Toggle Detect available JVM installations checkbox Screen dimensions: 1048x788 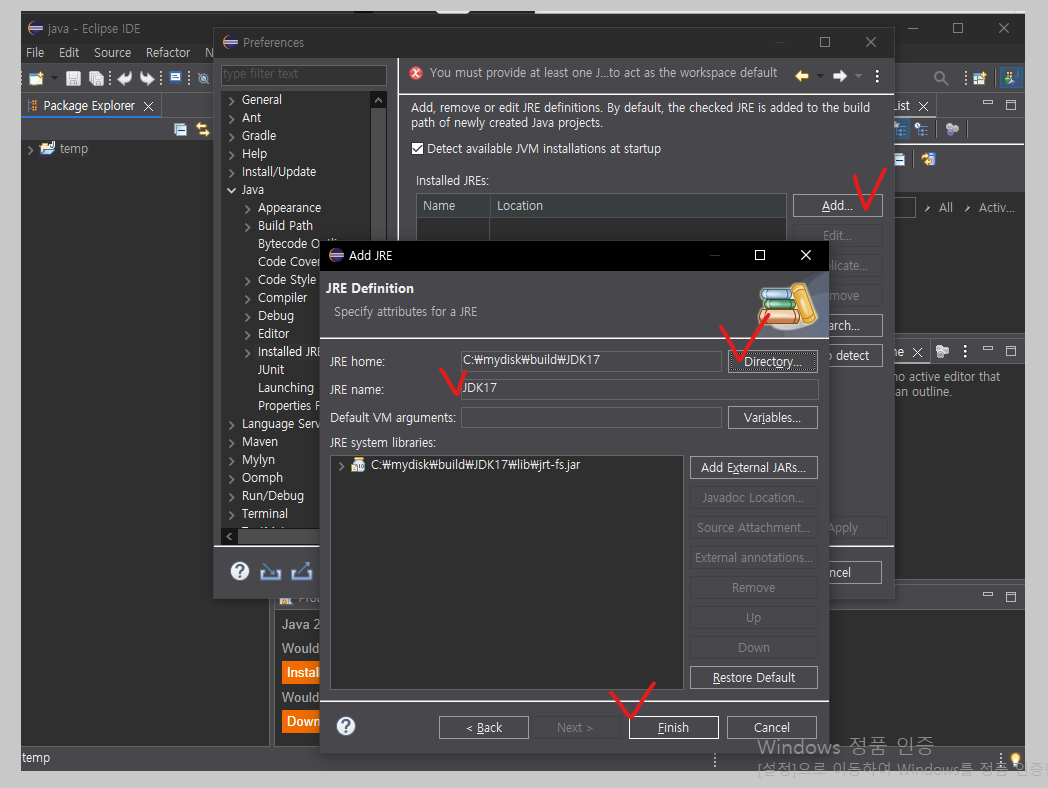point(417,148)
